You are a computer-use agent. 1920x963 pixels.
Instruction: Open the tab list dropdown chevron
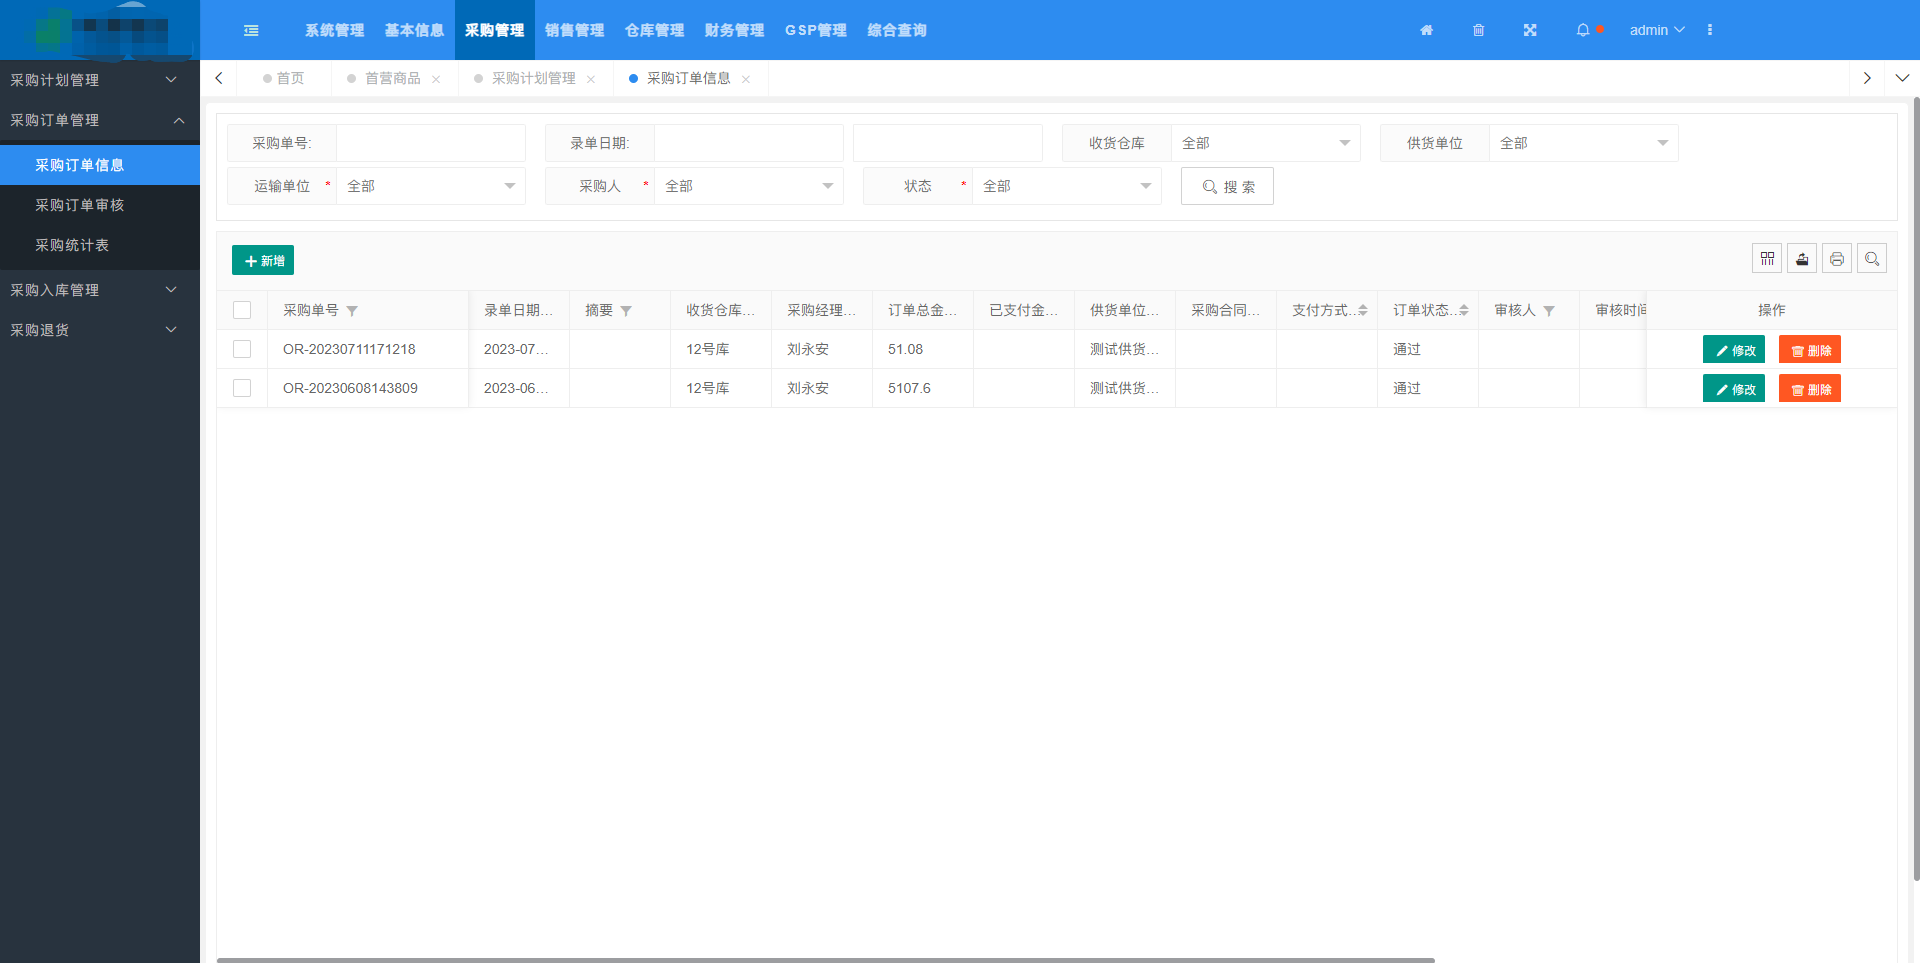point(1902,78)
